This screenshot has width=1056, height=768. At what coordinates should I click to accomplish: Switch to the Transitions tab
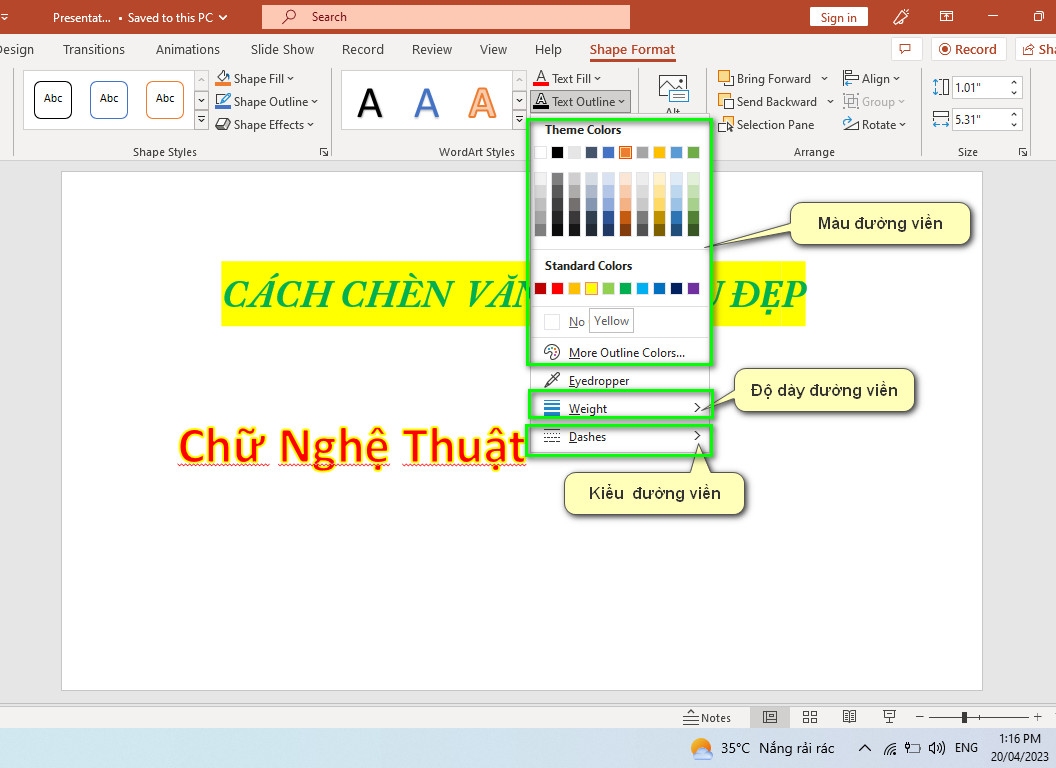pyautogui.click(x=94, y=49)
